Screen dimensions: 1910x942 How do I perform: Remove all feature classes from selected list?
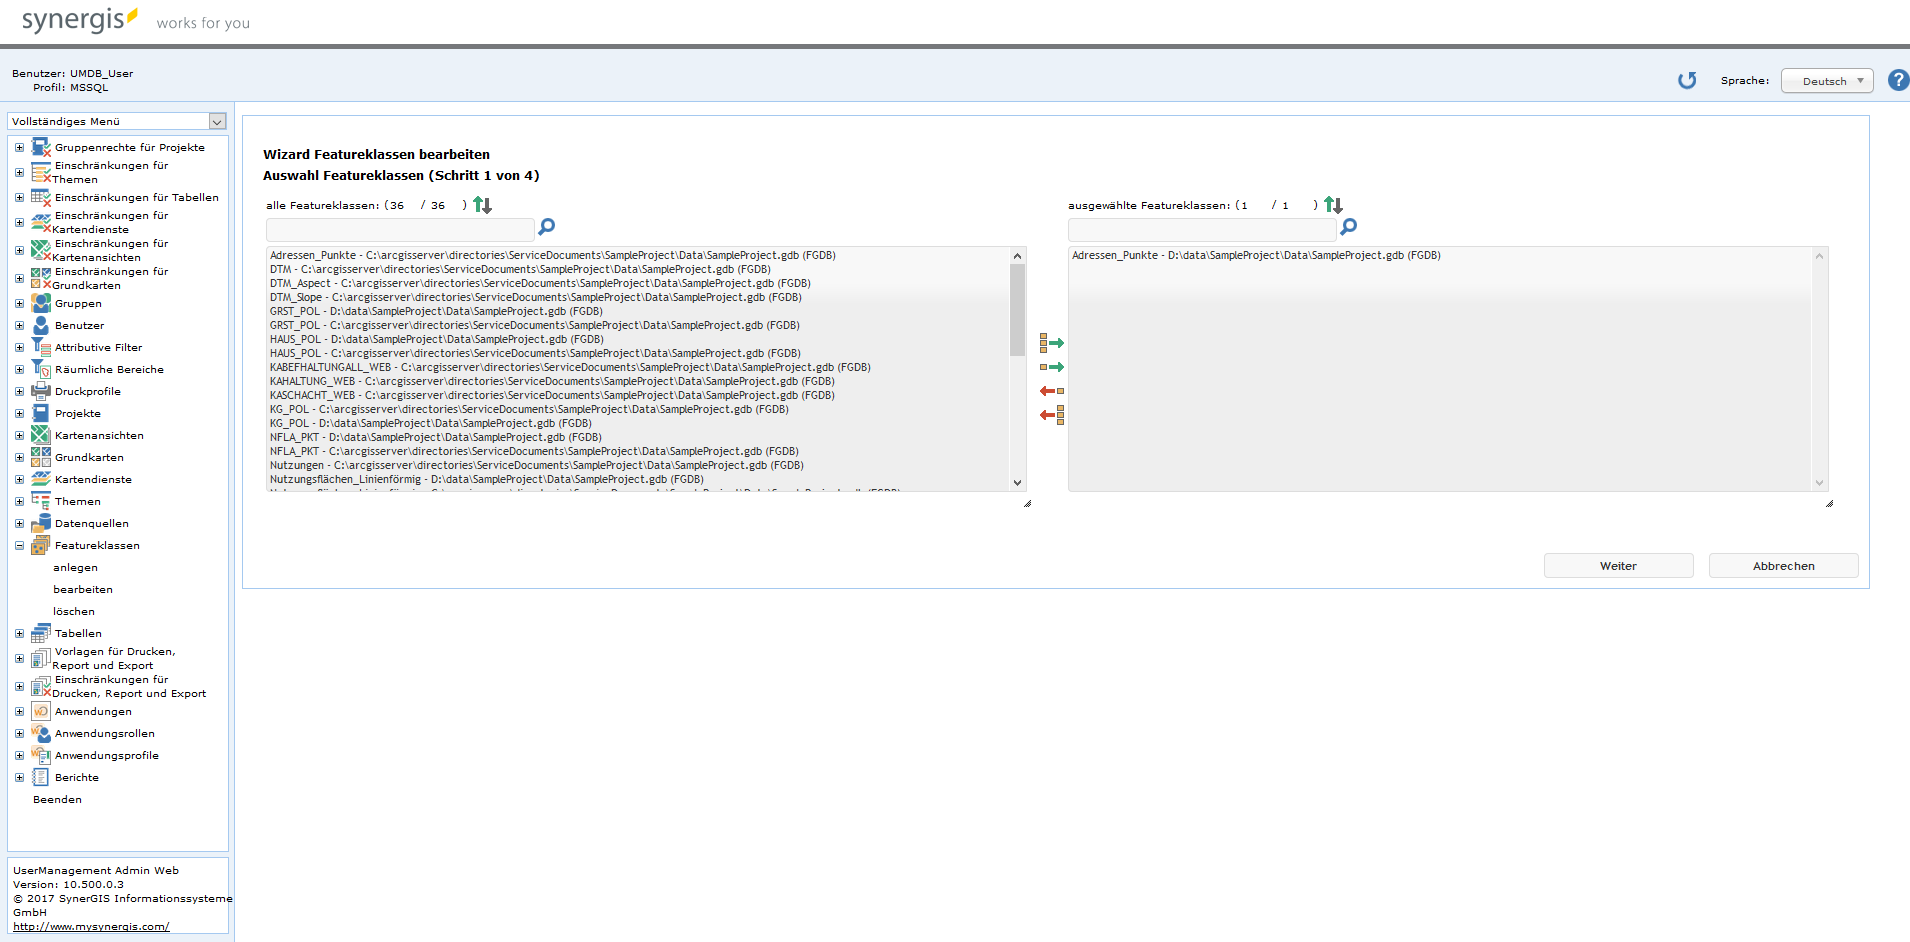[x=1051, y=415]
